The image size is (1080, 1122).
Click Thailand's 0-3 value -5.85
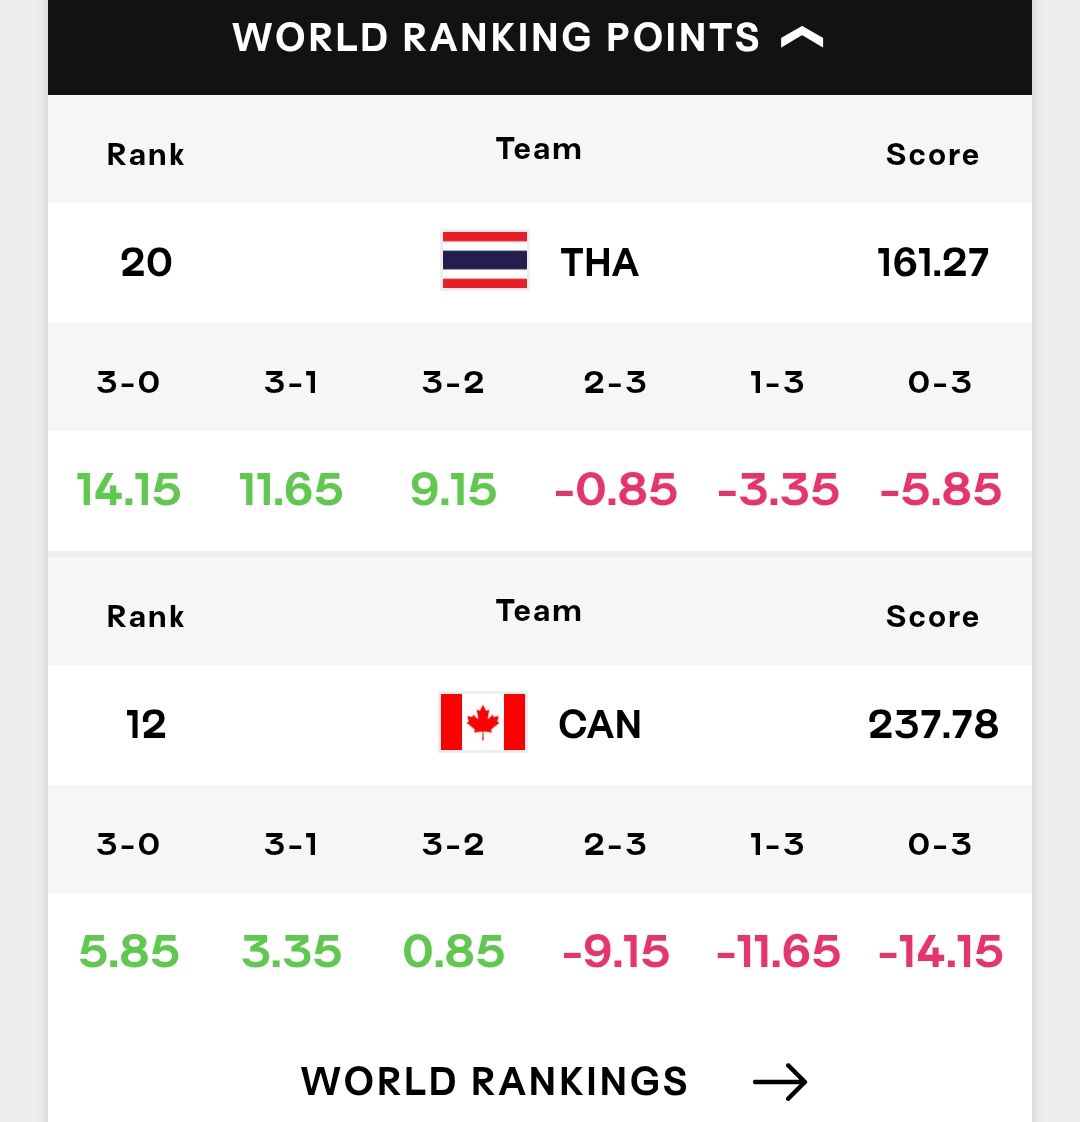click(940, 490)
